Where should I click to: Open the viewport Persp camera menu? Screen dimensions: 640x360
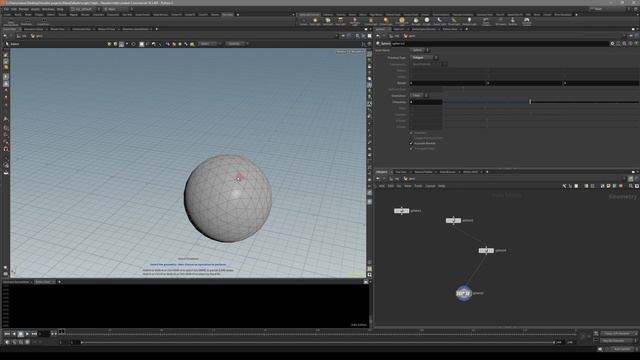point(341,52)
